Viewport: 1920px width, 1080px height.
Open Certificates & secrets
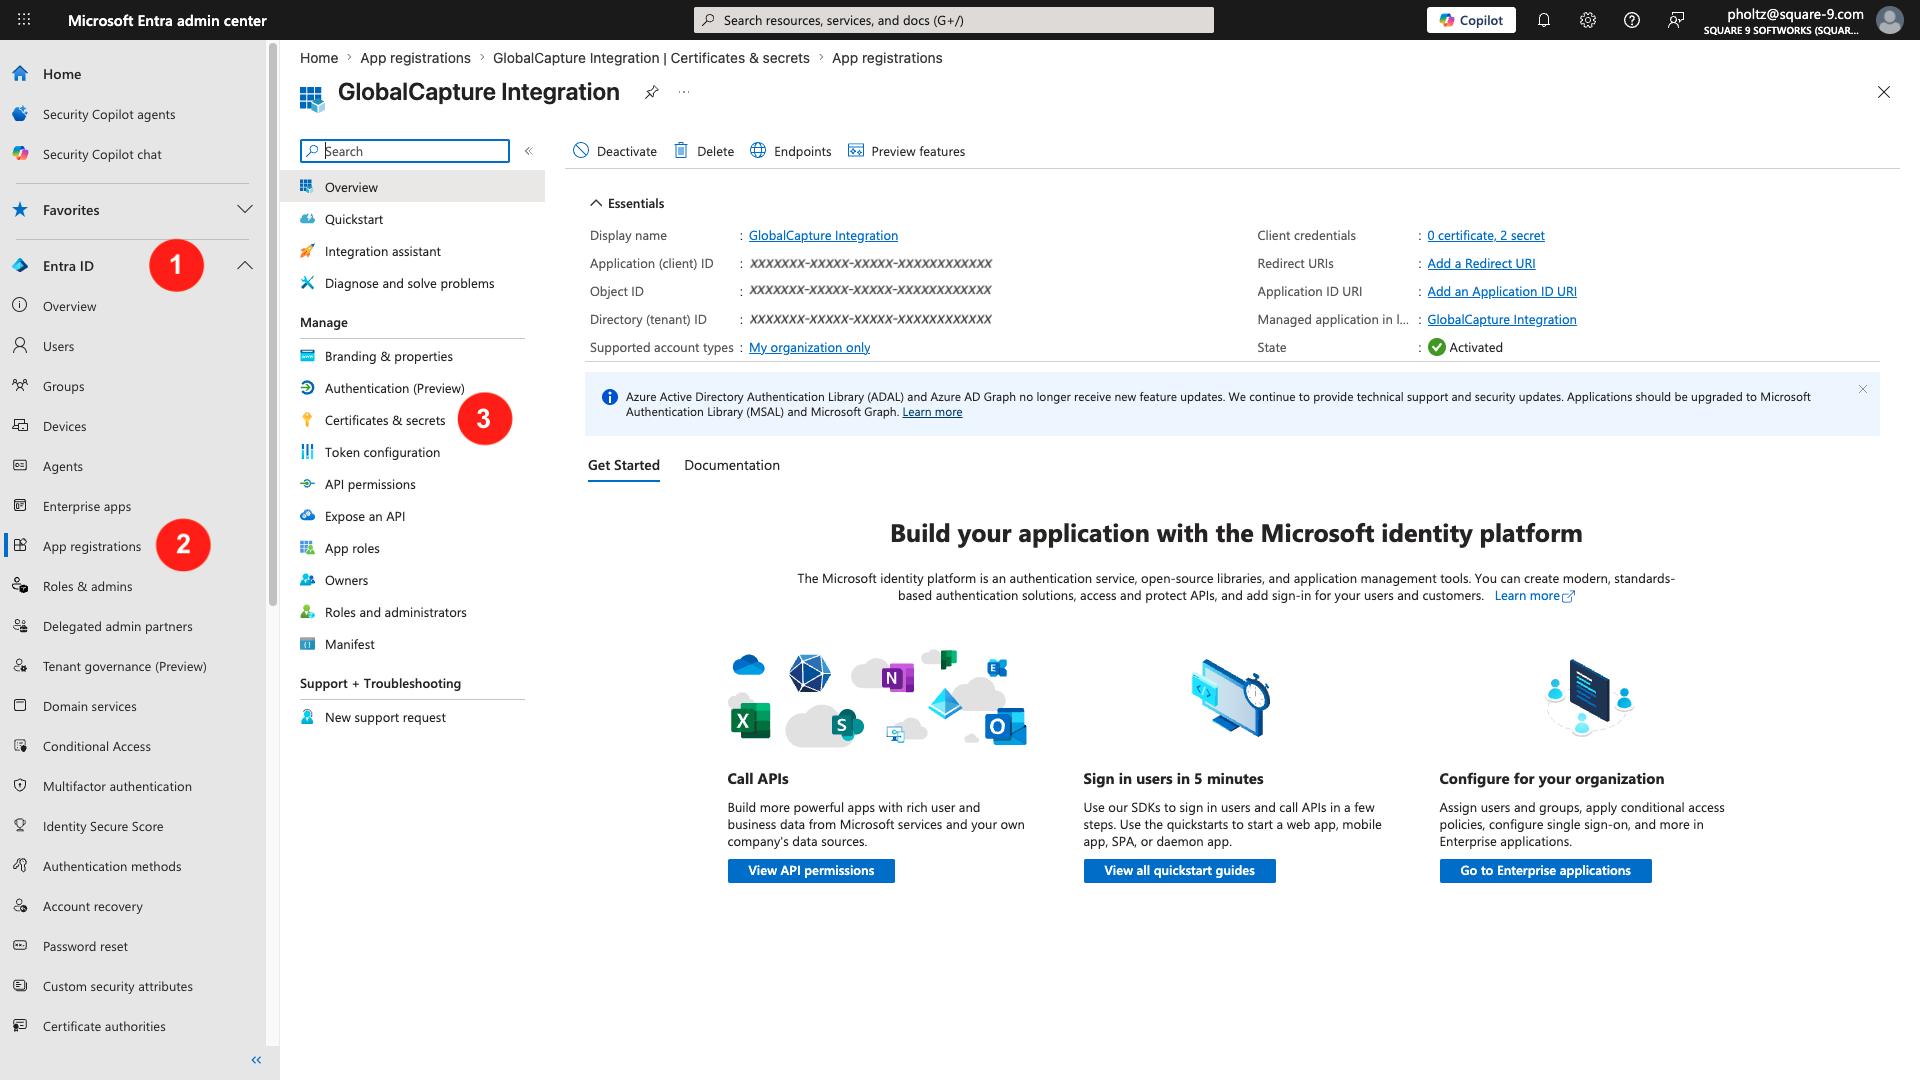point(385,420)
